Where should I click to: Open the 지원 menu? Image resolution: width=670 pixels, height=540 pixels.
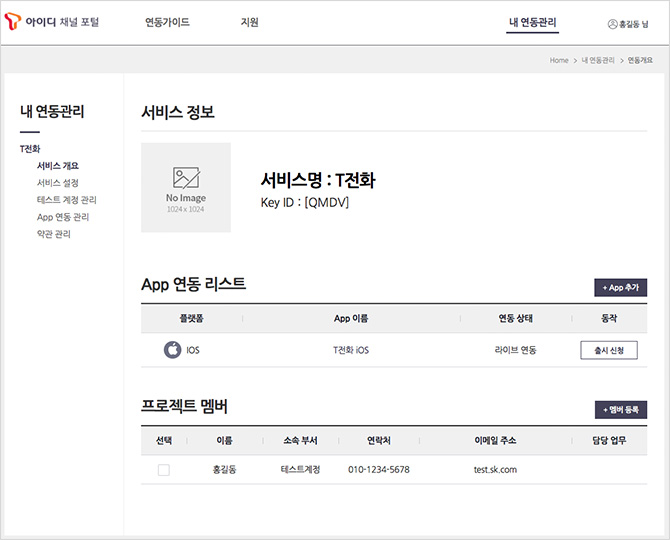tap(250, 22)
